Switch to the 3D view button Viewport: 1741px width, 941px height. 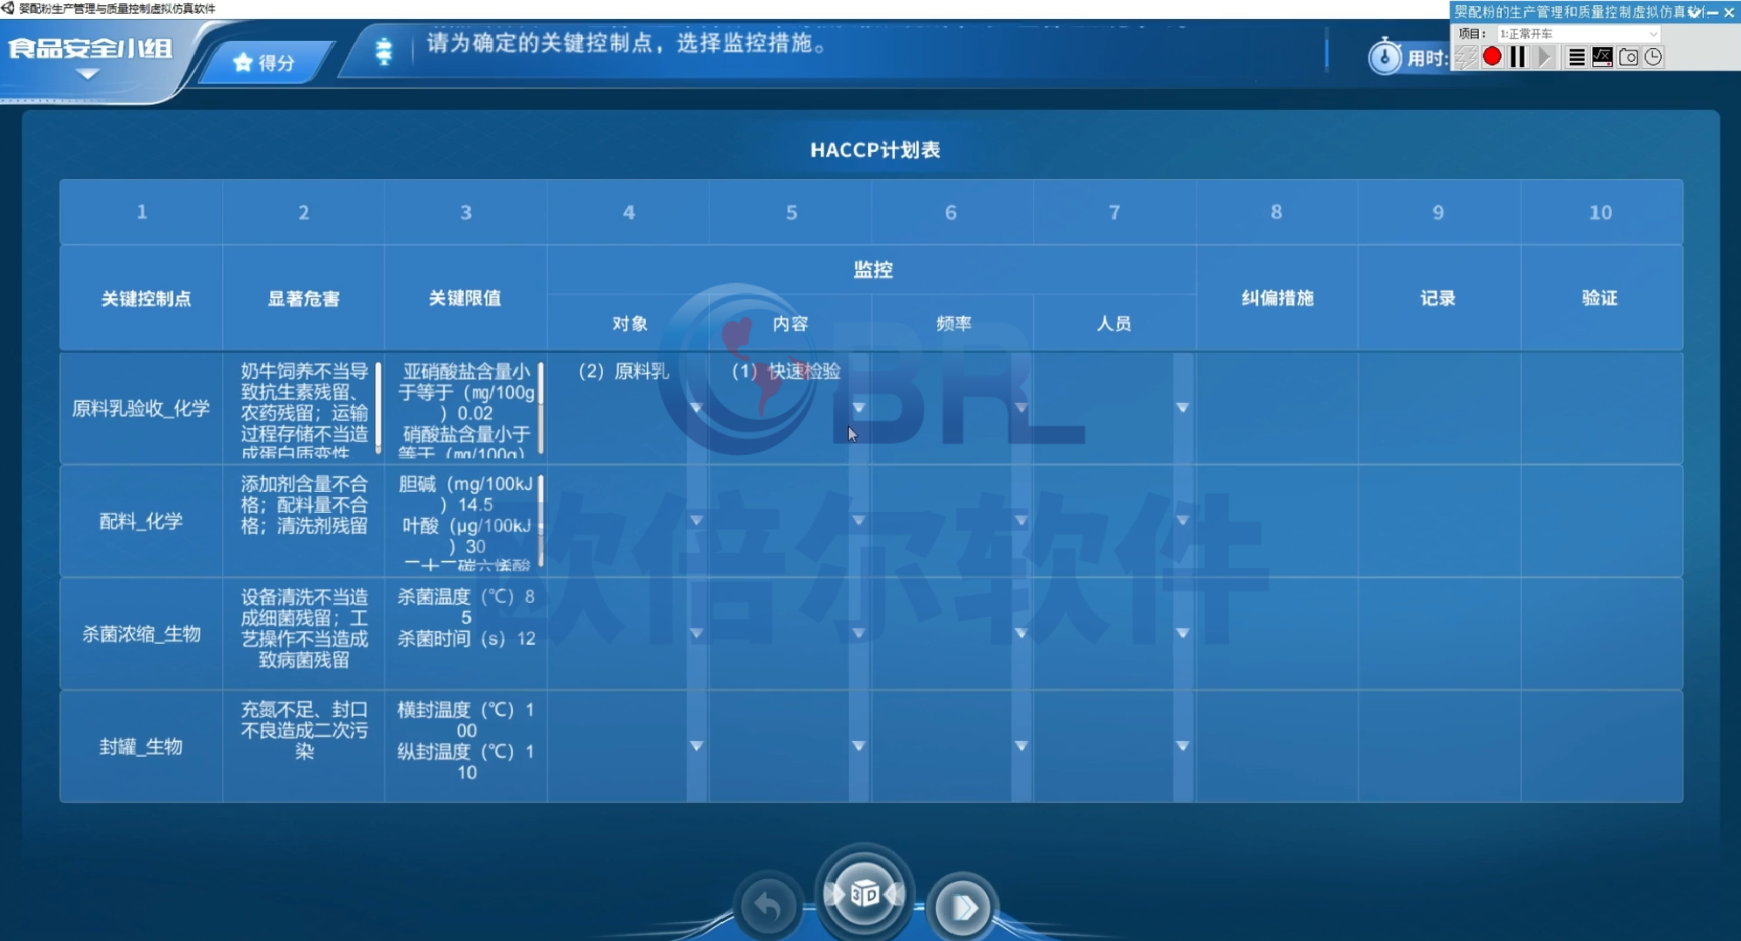[x=864, y=894]
